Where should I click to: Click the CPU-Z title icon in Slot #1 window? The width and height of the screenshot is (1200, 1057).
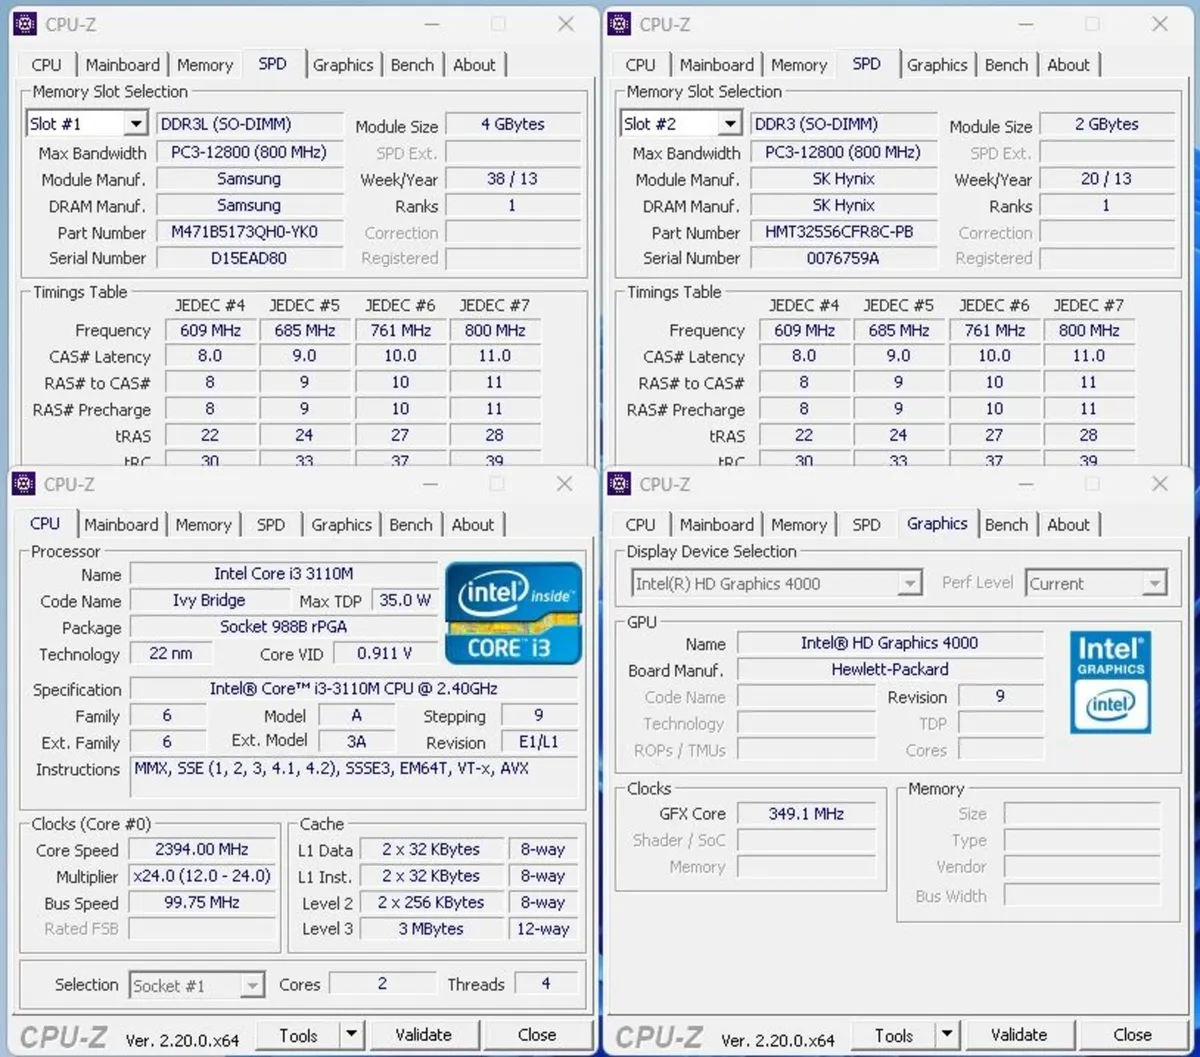26,24
